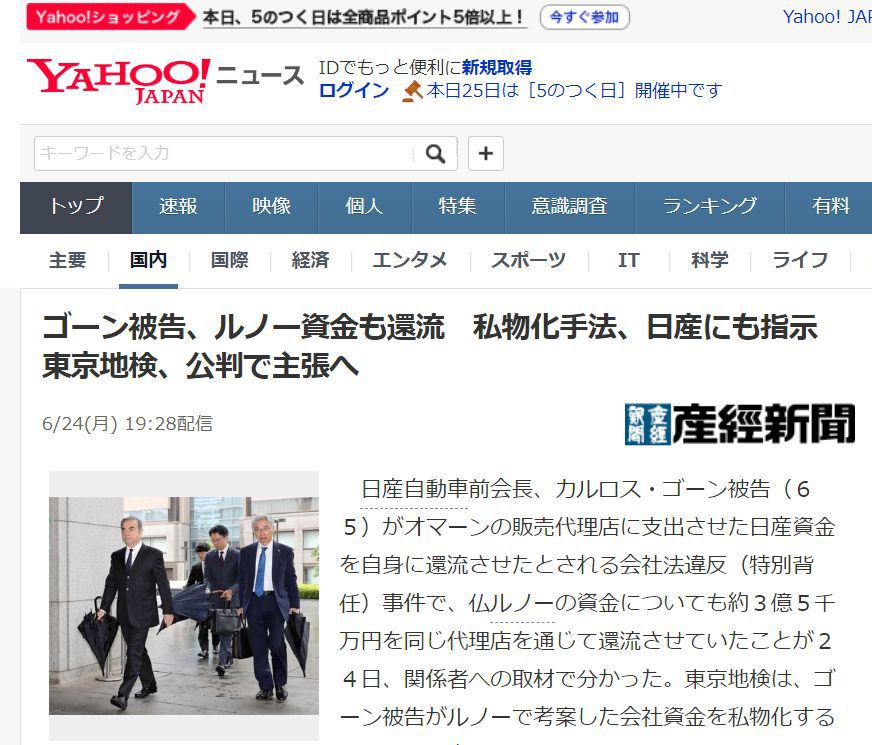Switch to the 有料 tab

[829, 208]
